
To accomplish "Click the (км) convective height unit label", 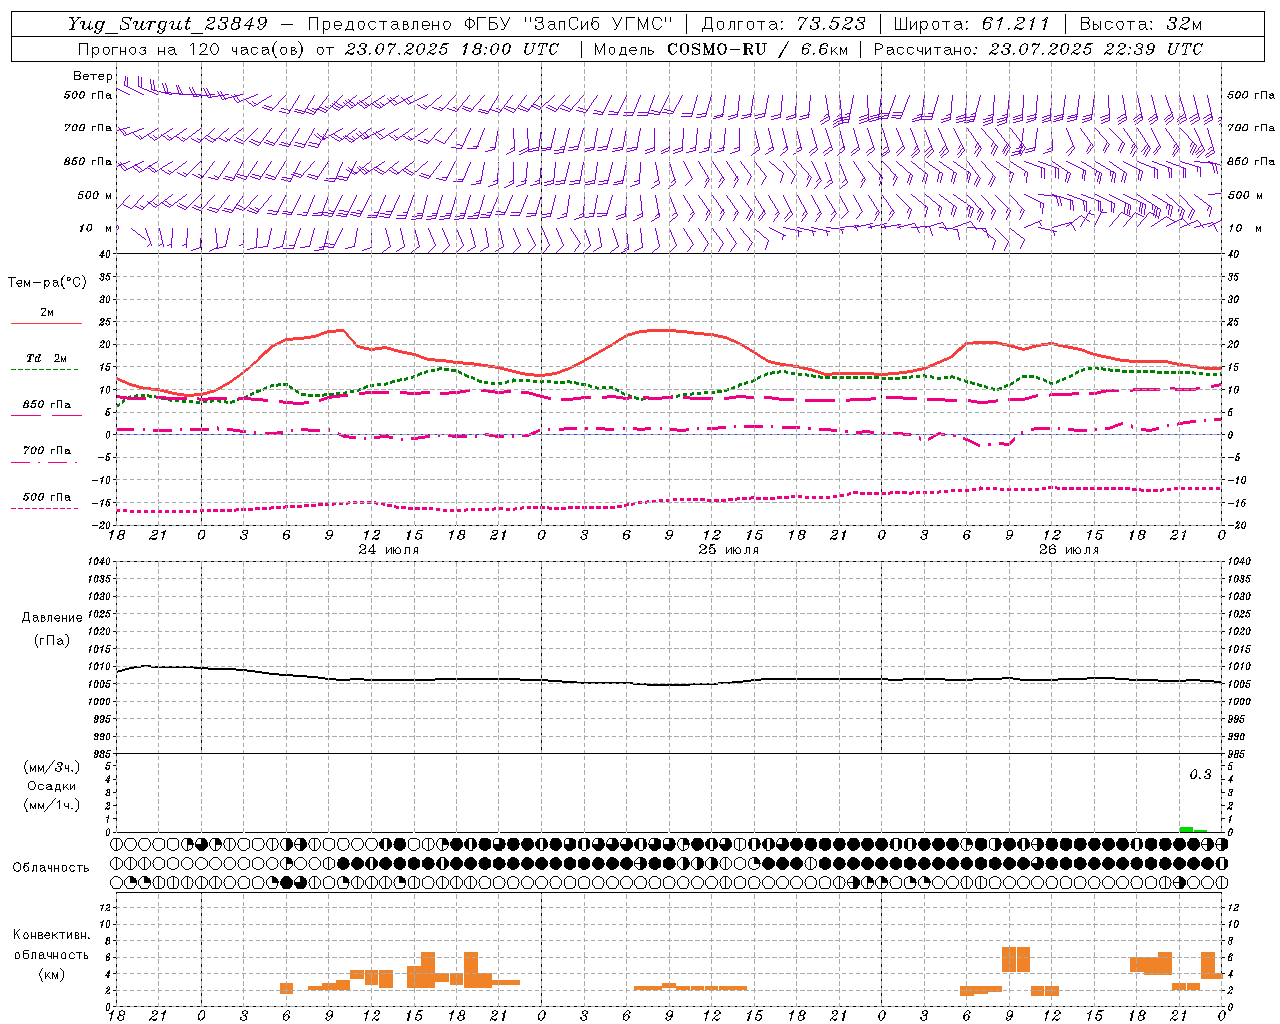I will (x=52, y=973).
